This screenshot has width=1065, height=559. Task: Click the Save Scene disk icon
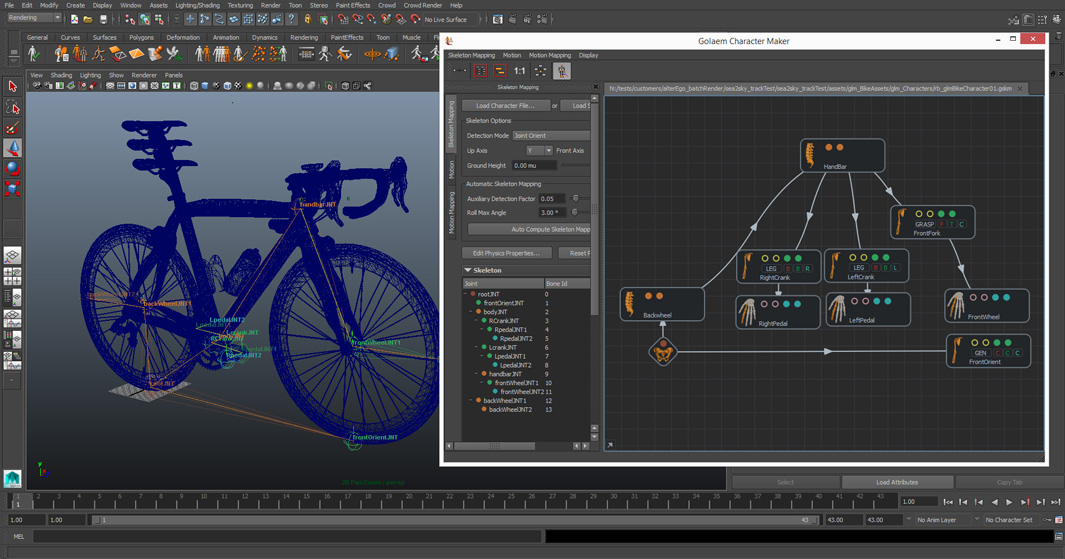pos(103,19)
